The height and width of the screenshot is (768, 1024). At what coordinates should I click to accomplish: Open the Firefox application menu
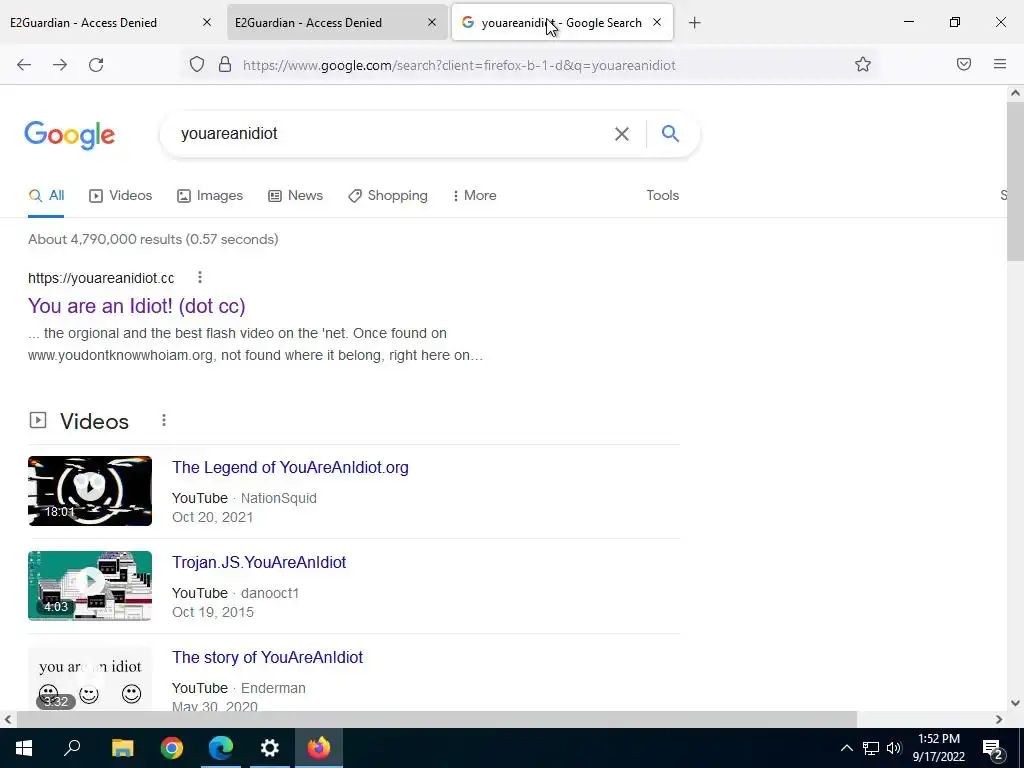click(x=1000, y=64)
